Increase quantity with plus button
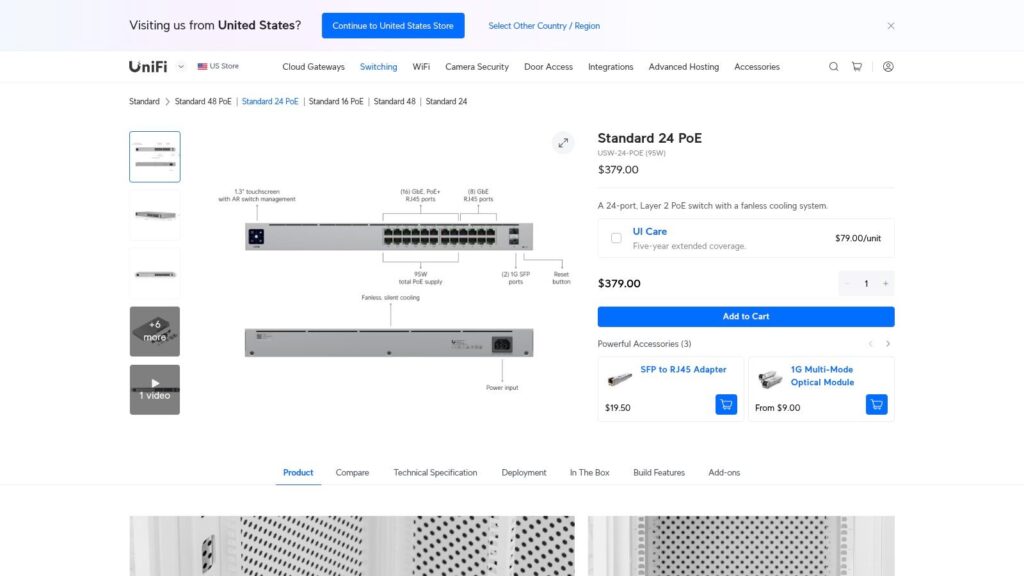The width and height of the screenshot is (1024, 576). (886, 283)
